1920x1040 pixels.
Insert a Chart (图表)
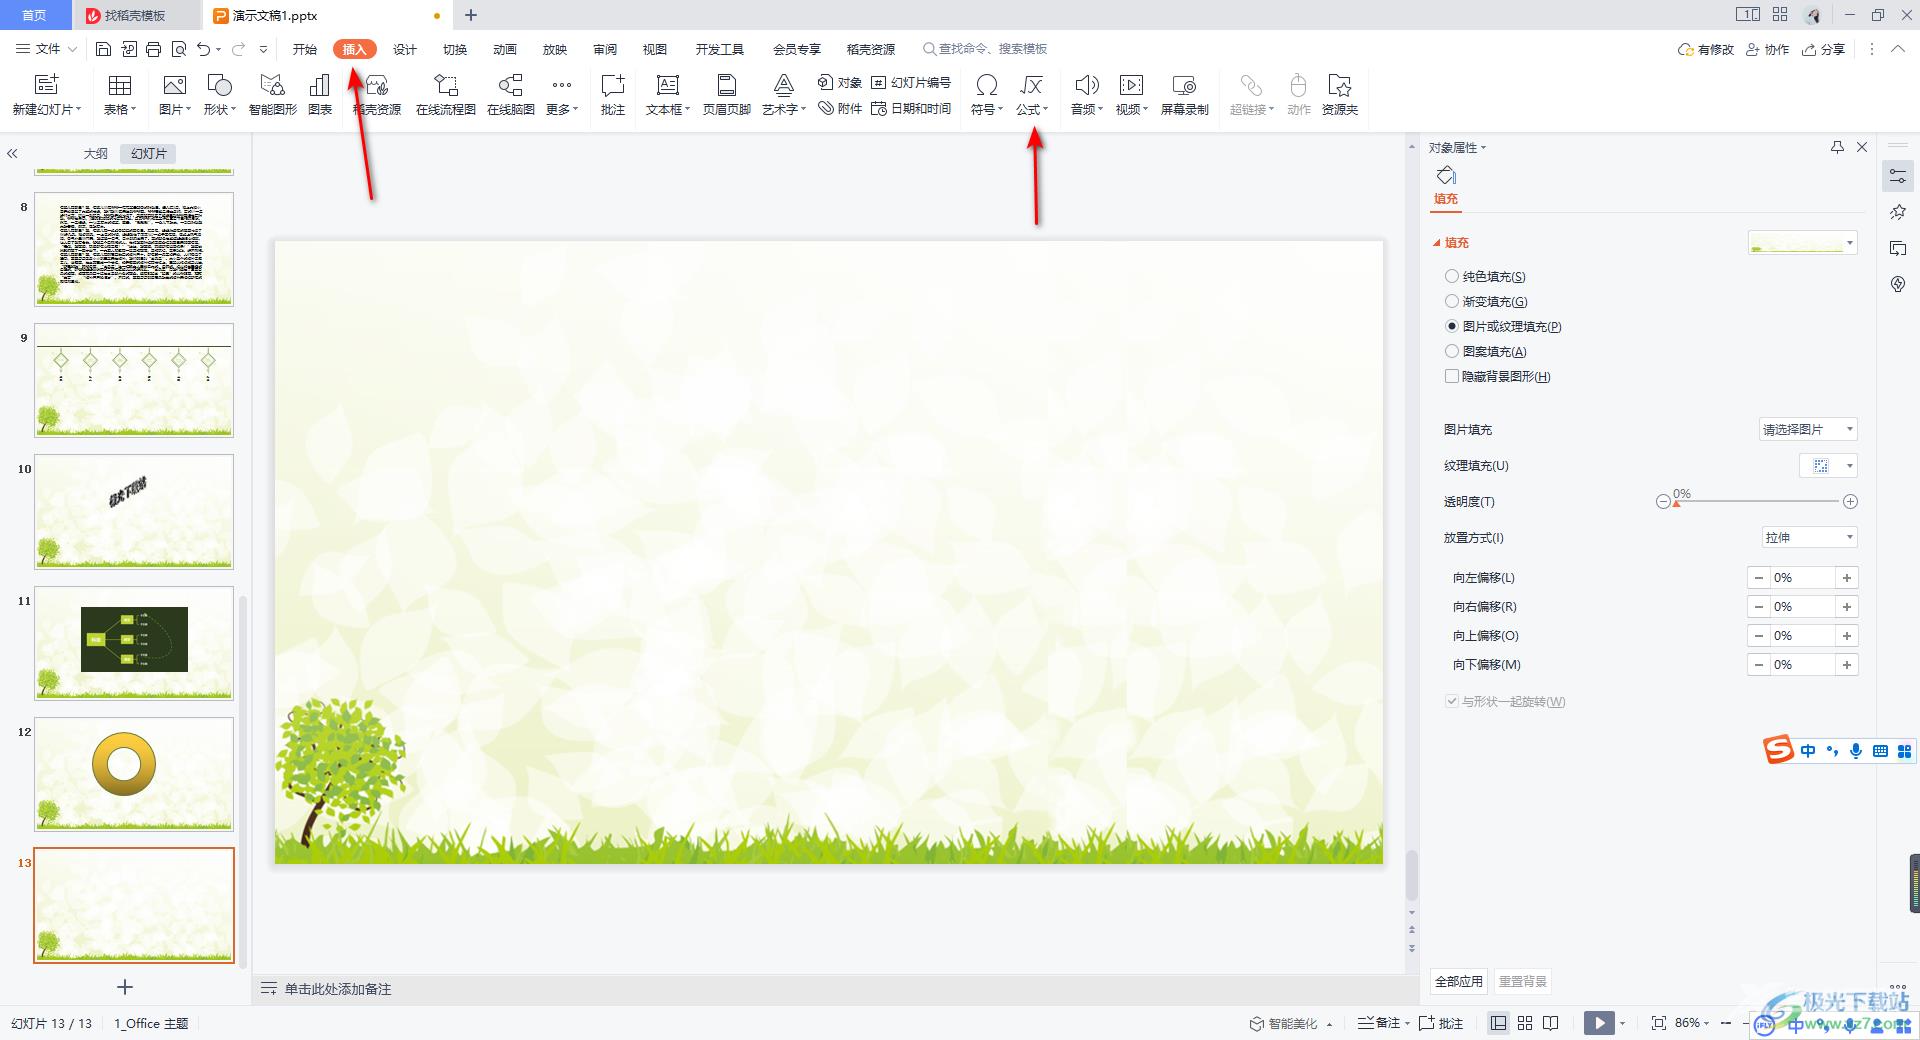click(x=320, y=95)
